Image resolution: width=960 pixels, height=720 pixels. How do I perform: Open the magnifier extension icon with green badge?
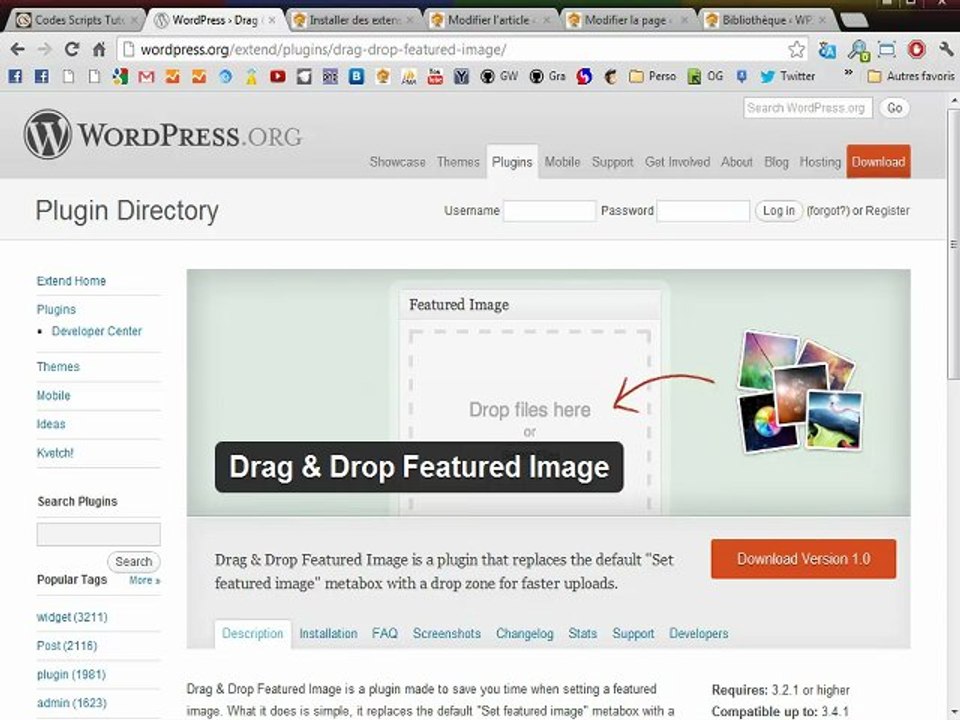click(x=858, y=50)
